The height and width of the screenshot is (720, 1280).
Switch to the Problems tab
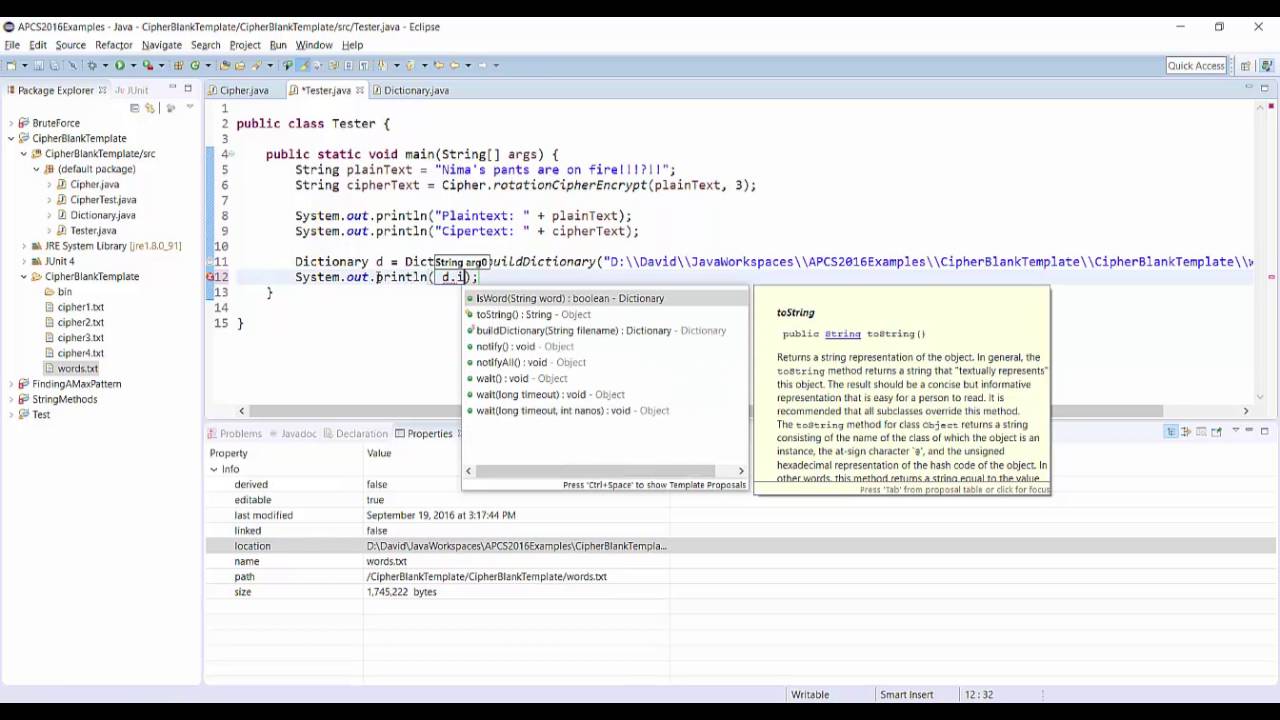tap(234, 433)
